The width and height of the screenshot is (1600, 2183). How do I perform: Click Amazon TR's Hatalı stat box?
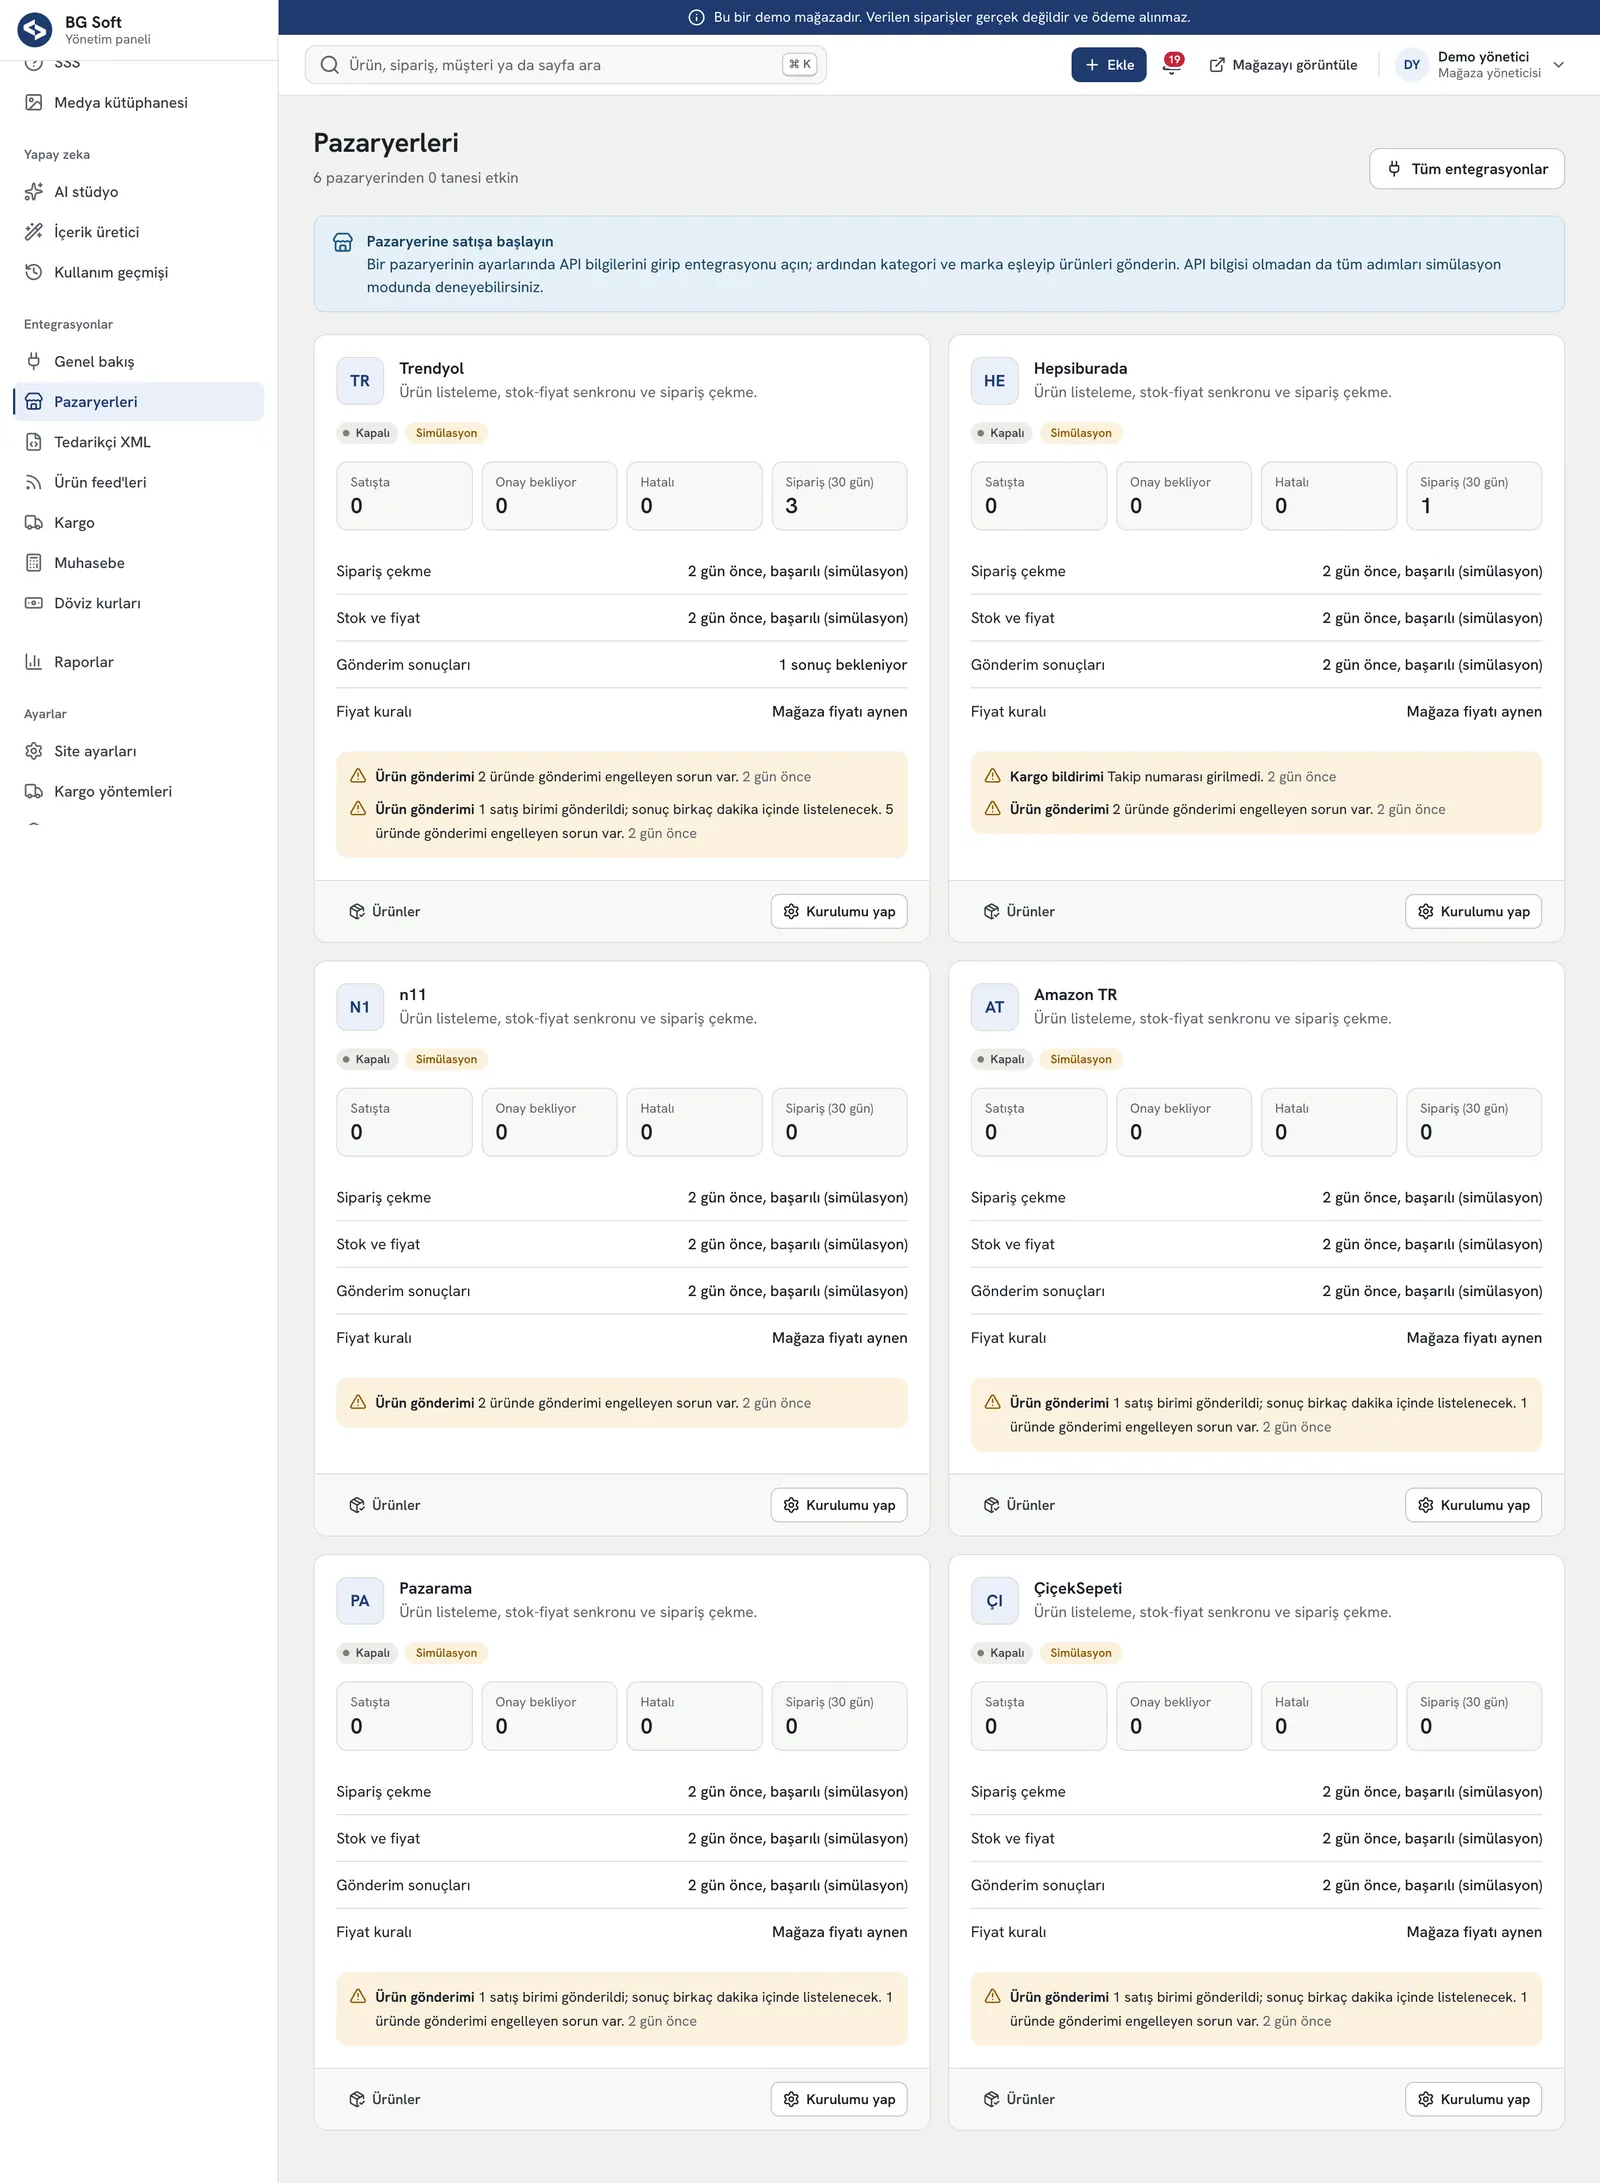pos(1329,1122)
